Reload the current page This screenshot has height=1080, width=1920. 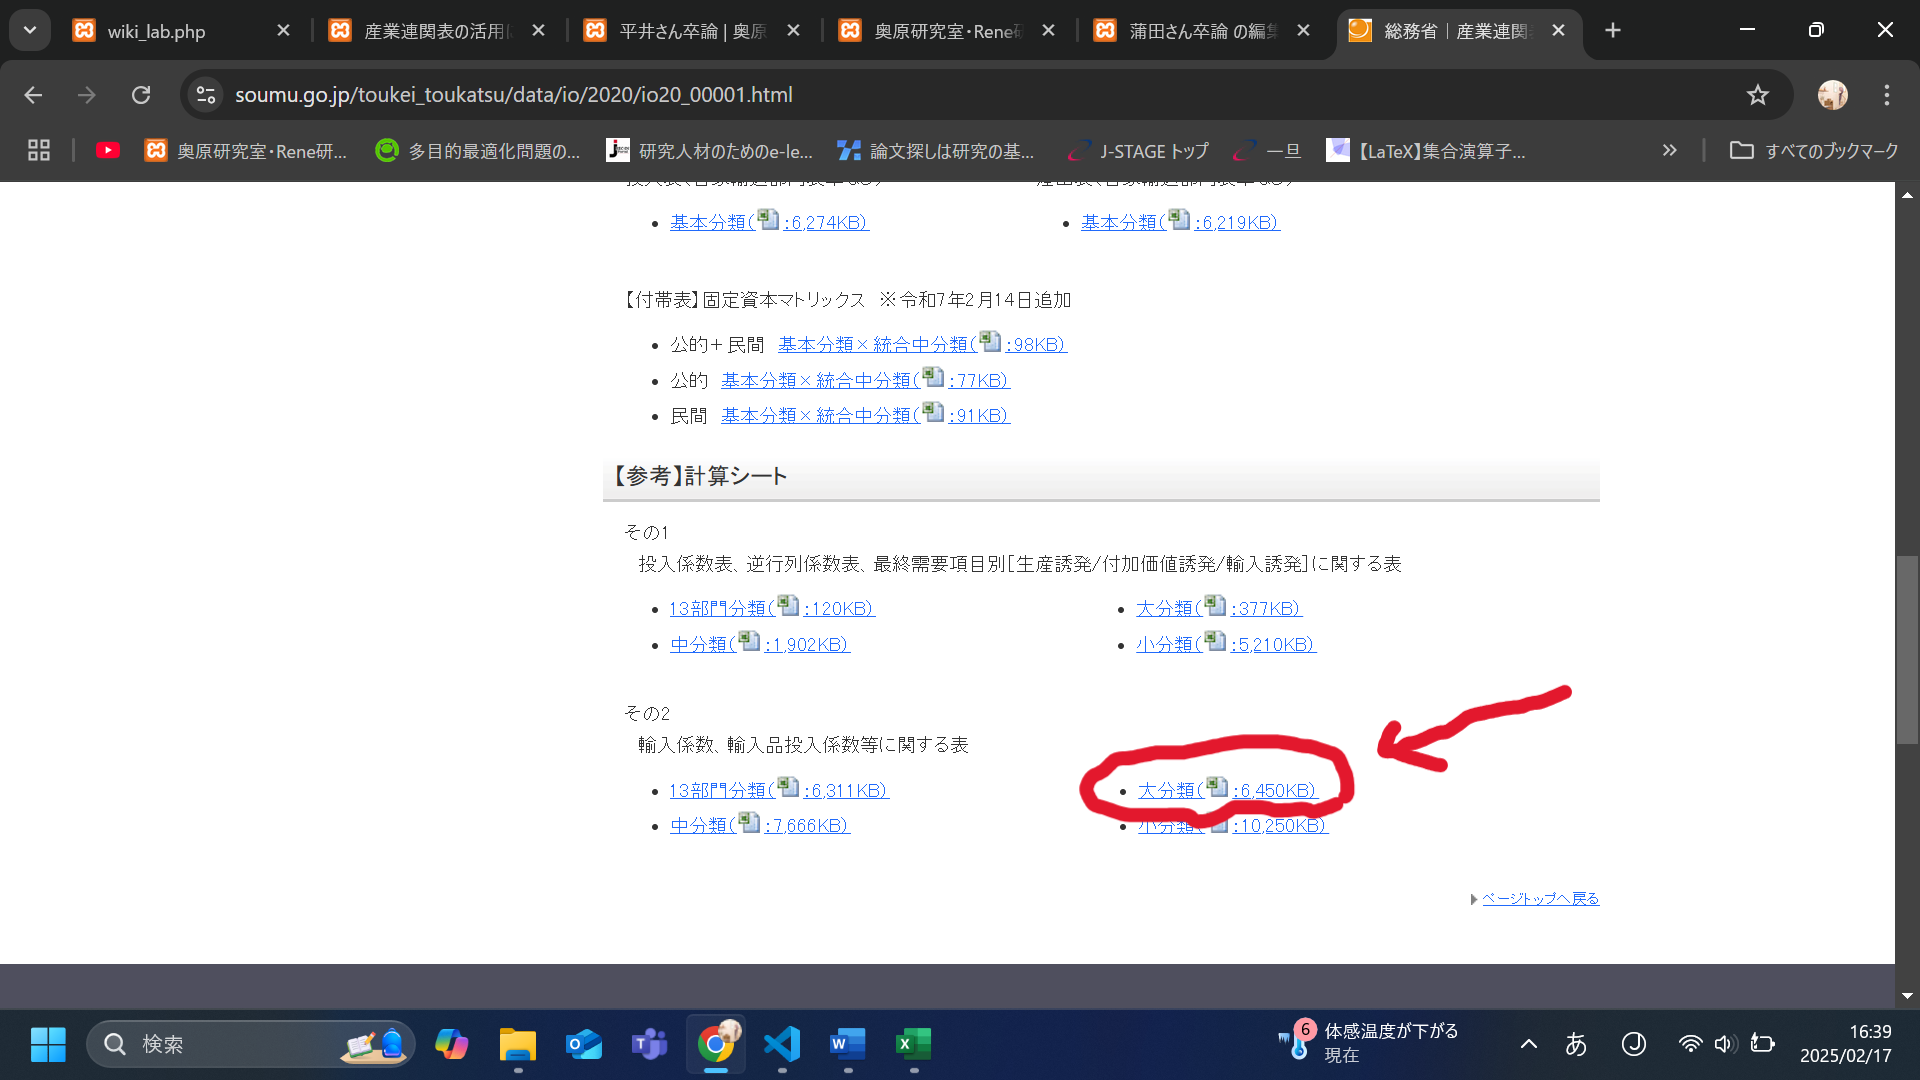click(141, 95)
